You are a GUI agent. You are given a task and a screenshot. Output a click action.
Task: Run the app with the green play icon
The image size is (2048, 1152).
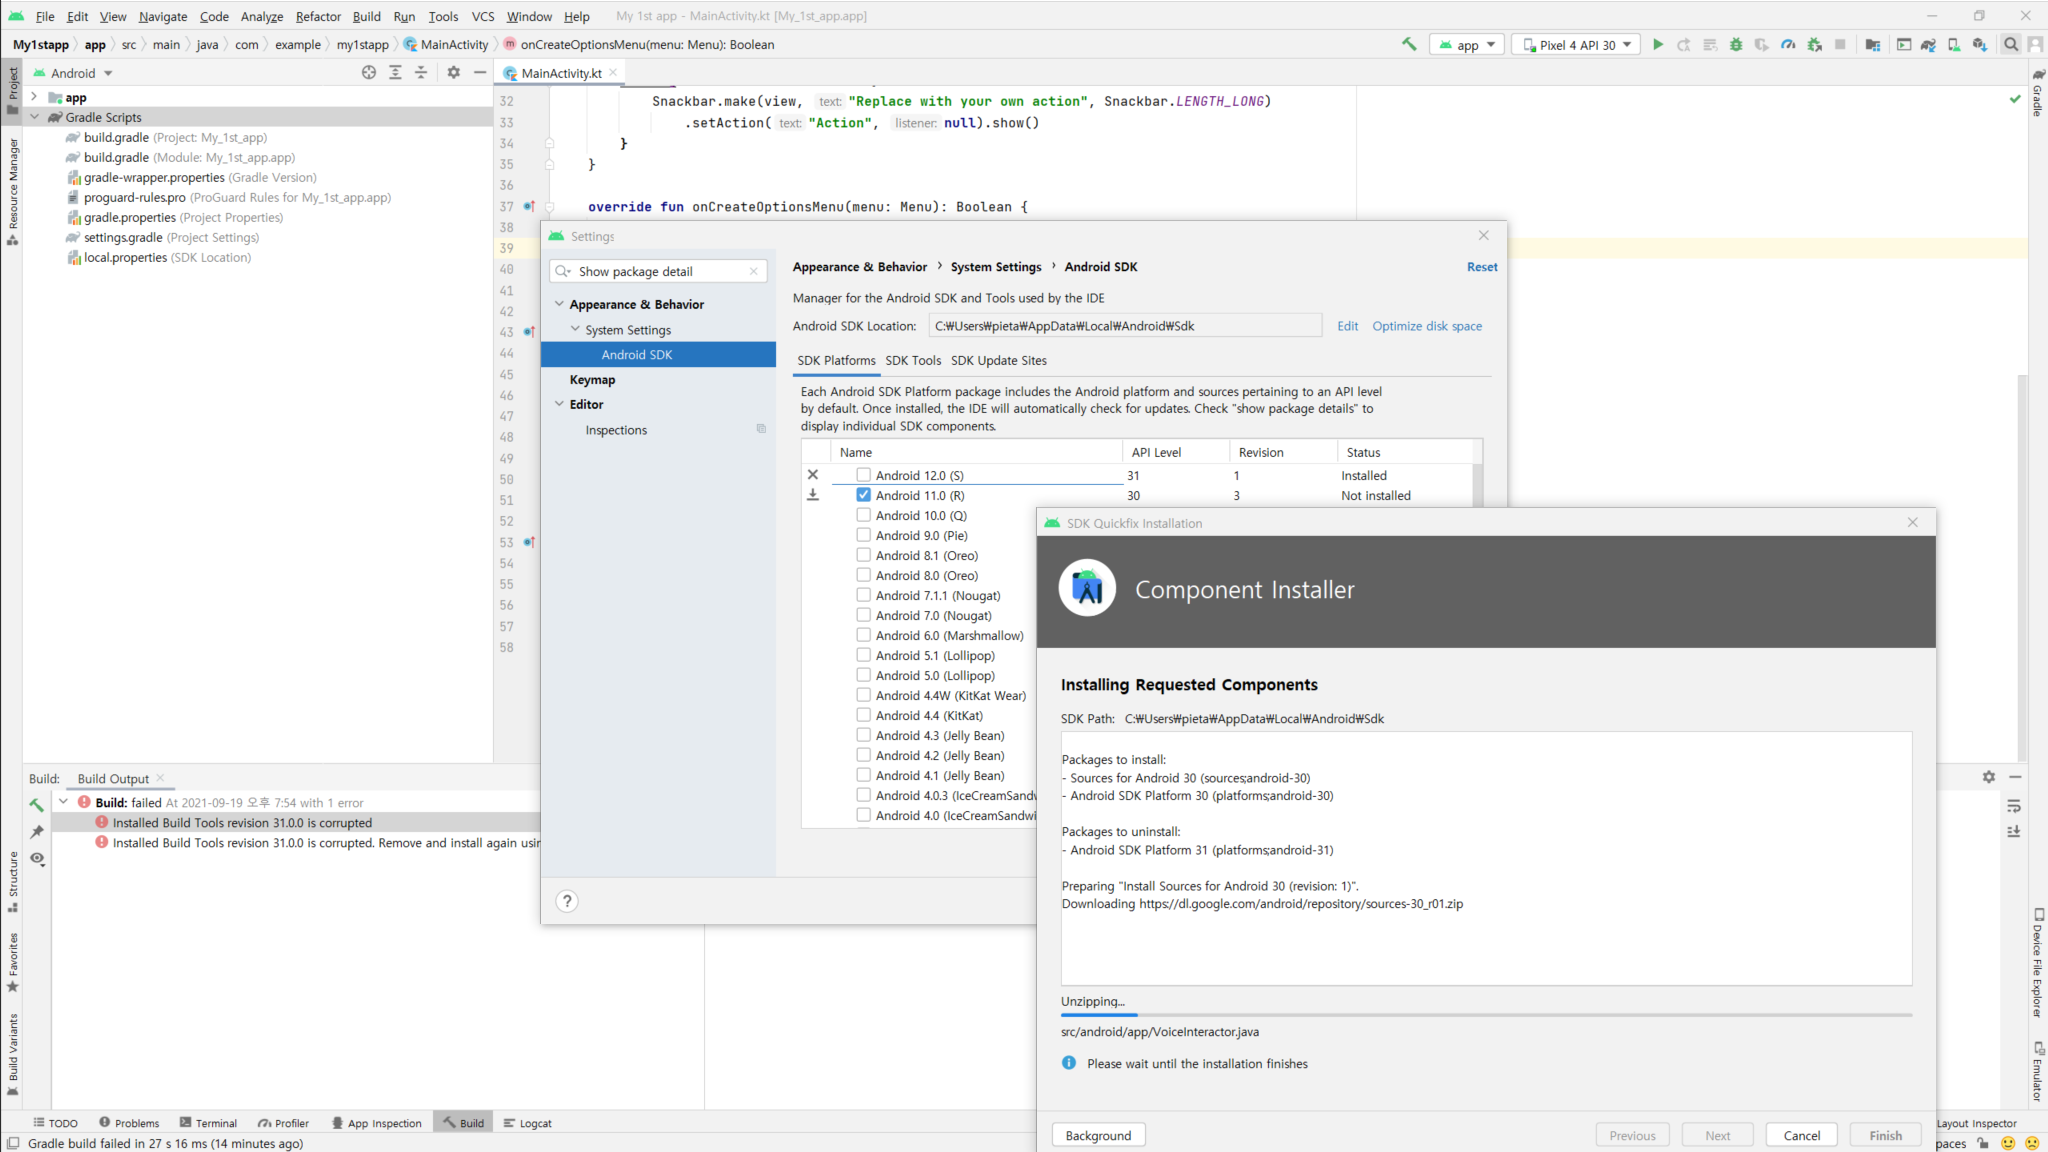(x=1658, y=44)
